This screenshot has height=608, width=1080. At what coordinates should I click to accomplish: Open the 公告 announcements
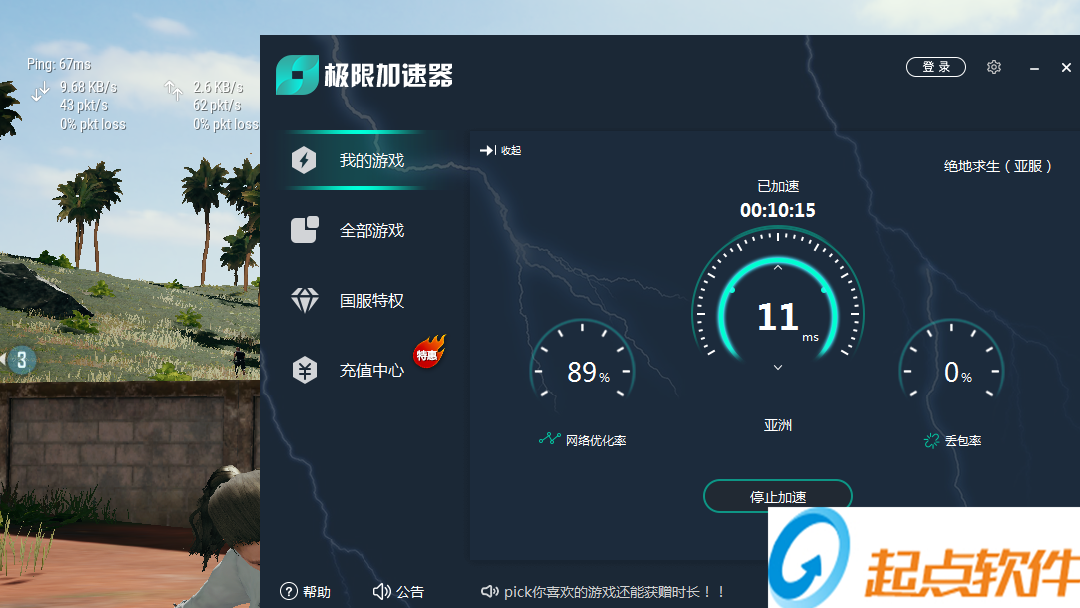click(398, 591)
